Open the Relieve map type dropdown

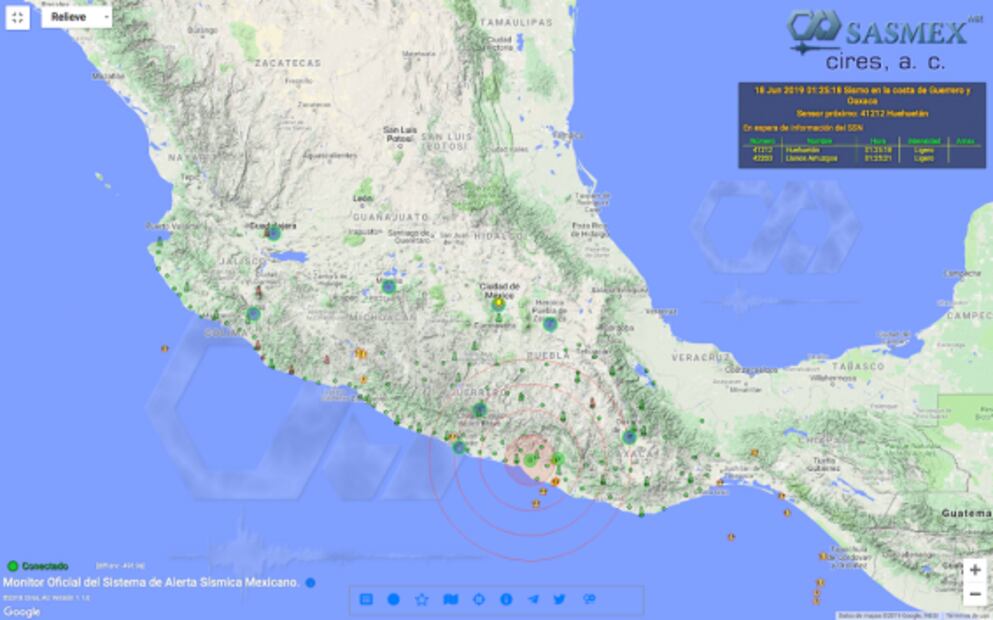click(x=77, y=16)
